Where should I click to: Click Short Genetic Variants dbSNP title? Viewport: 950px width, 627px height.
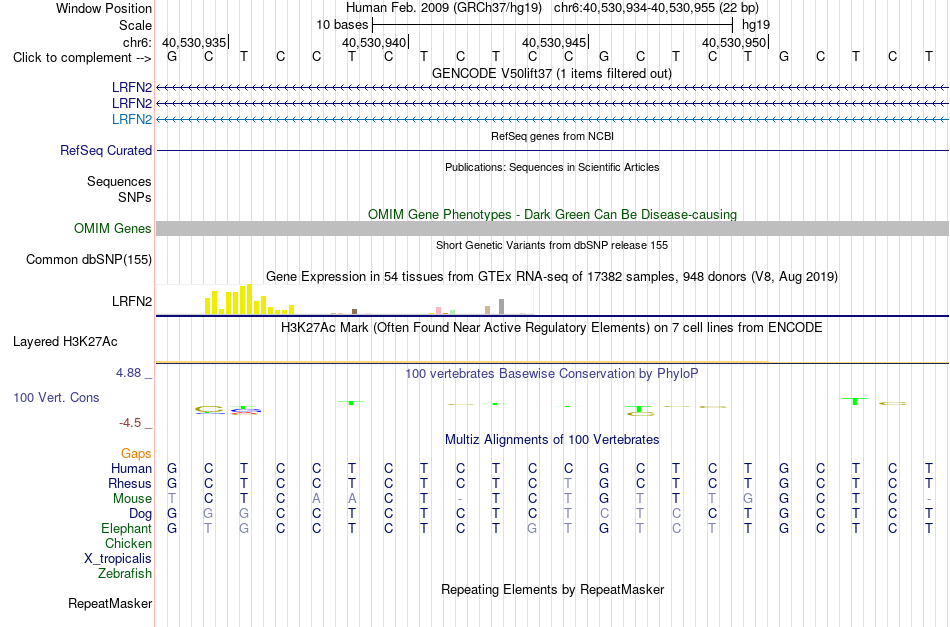(x=552, y=245)
